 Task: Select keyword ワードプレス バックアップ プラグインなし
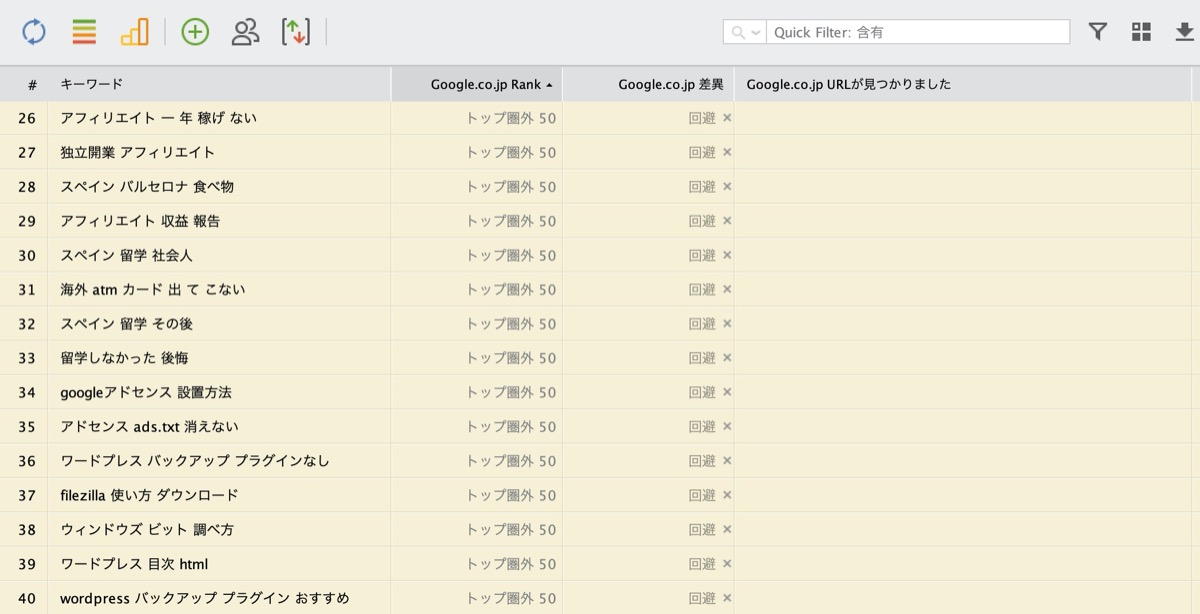195,461
